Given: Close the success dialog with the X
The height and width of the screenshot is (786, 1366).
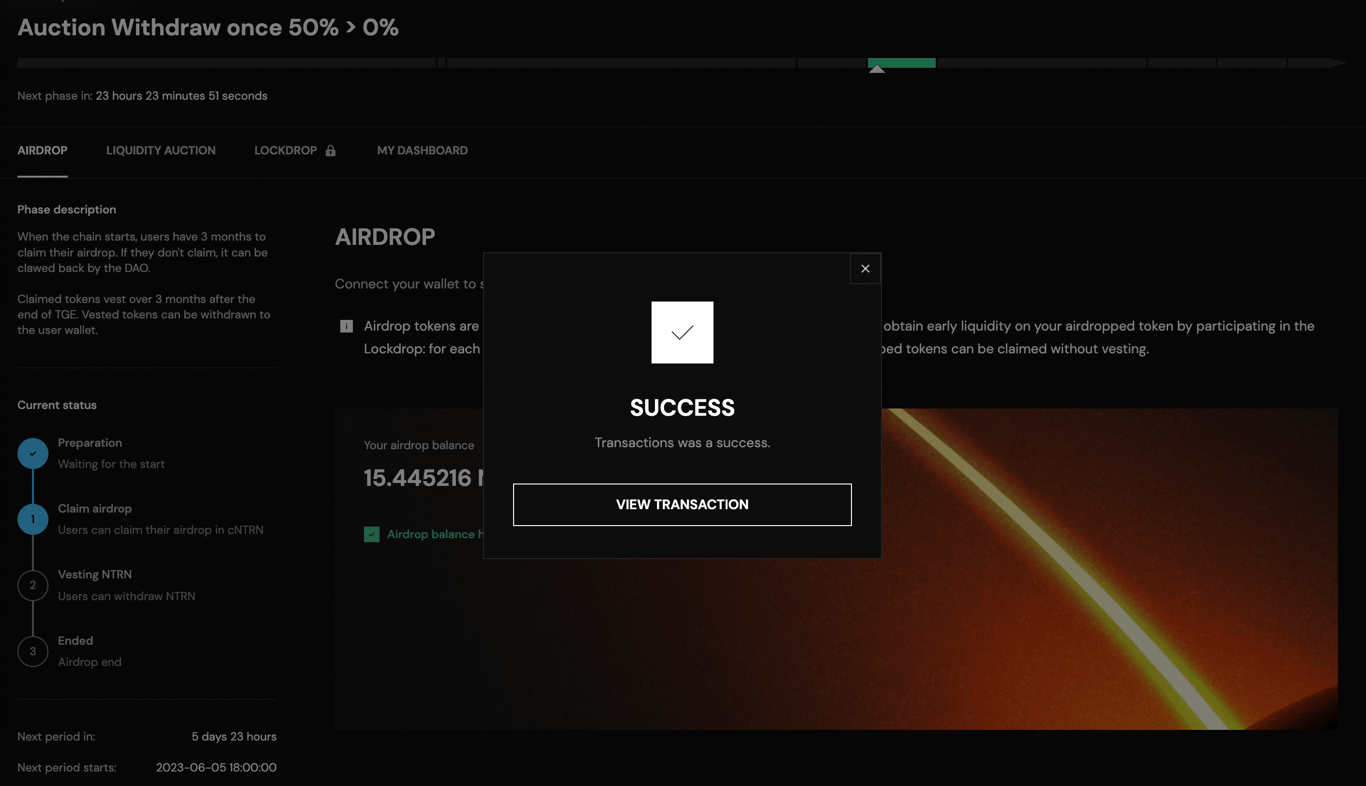Looking at the screenshot, I should [x=865, y=268].
